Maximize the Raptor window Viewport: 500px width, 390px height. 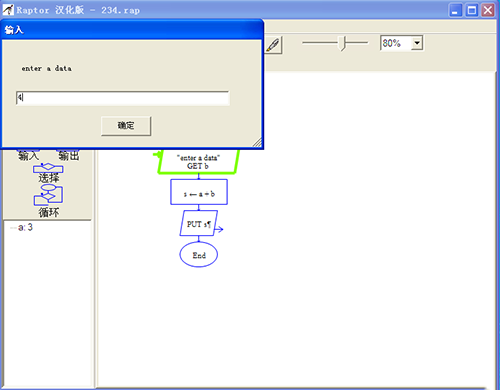[x=471, y=10]
